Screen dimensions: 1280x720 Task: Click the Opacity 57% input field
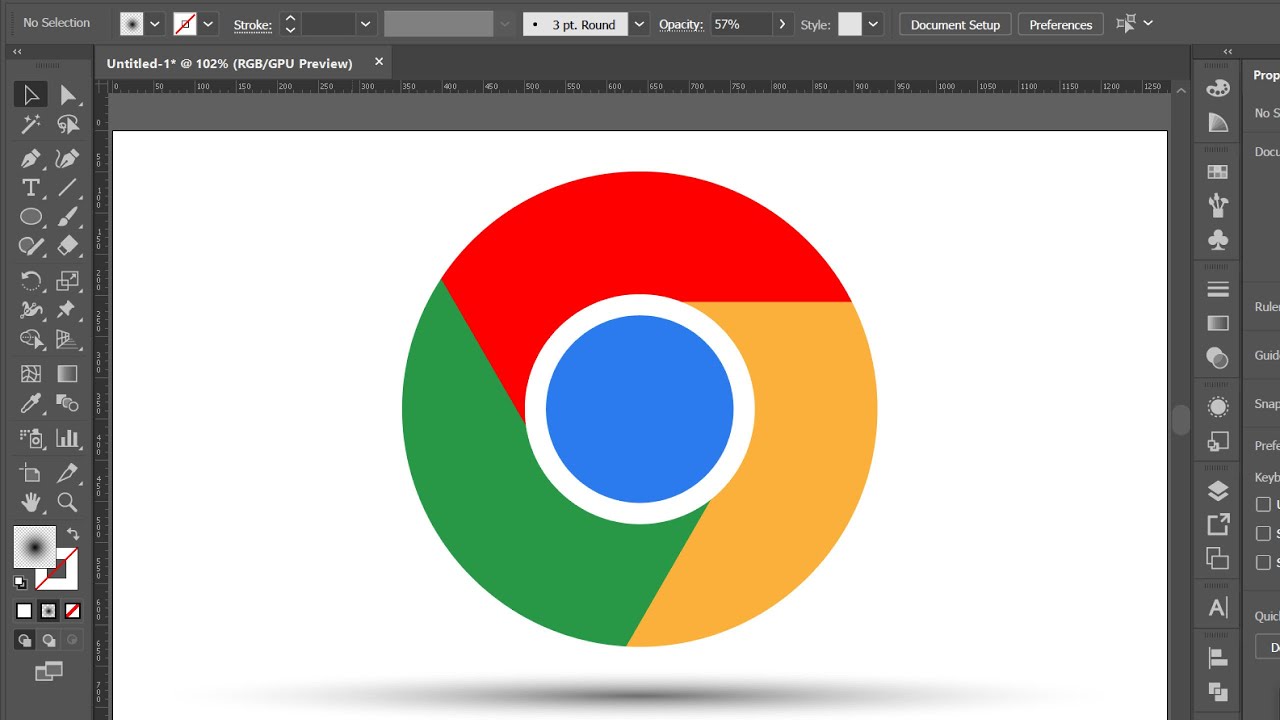741,24
